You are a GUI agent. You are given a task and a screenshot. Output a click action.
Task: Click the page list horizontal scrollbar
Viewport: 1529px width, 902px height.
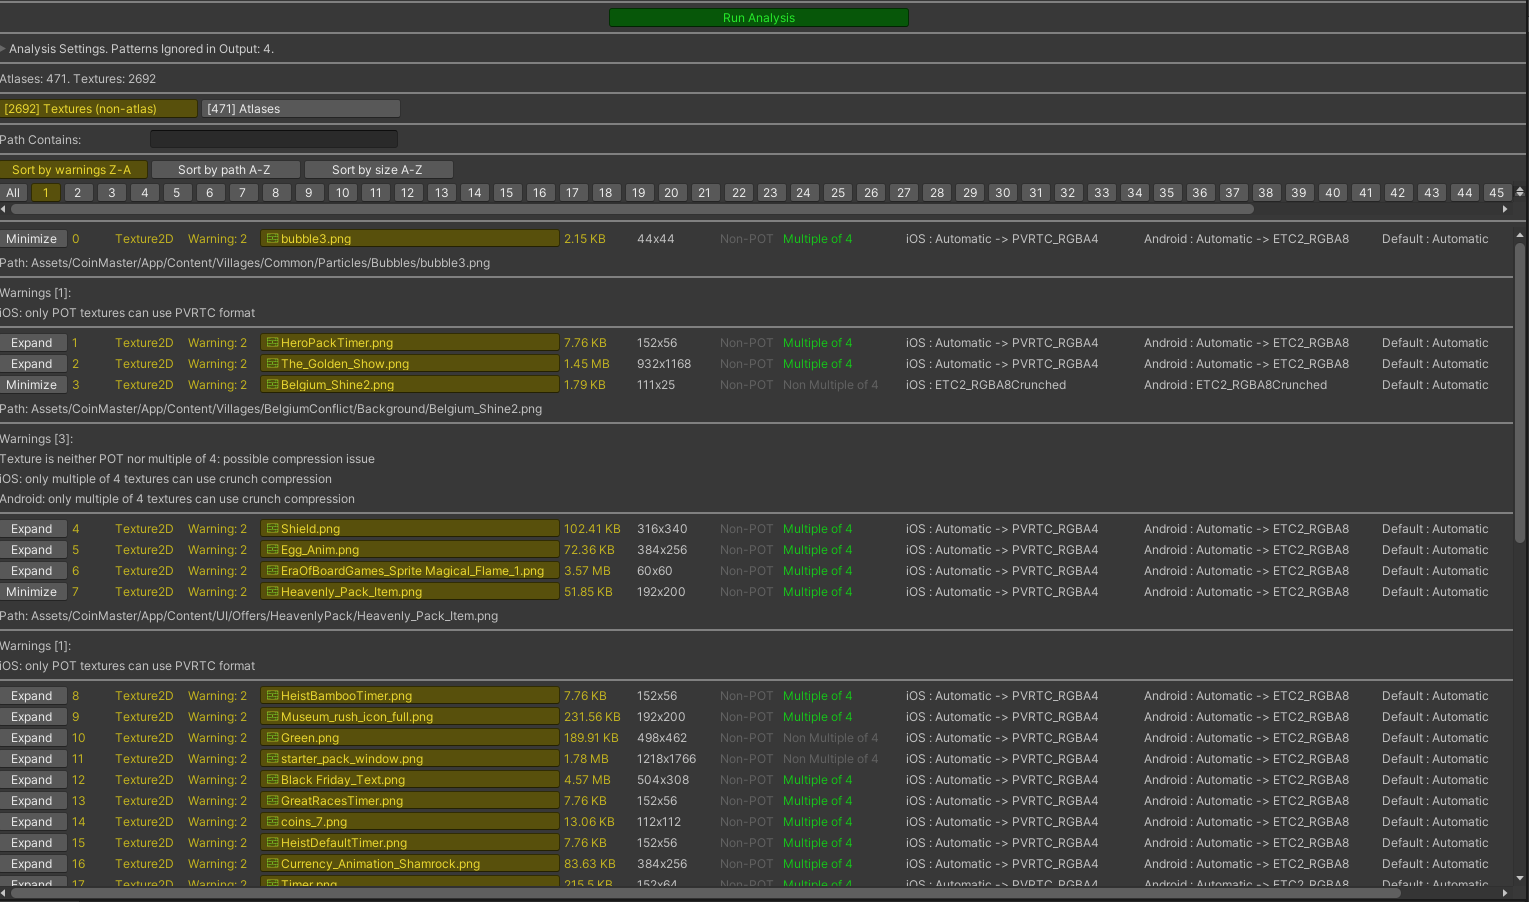pyautogui.click(x=632, y=209)
